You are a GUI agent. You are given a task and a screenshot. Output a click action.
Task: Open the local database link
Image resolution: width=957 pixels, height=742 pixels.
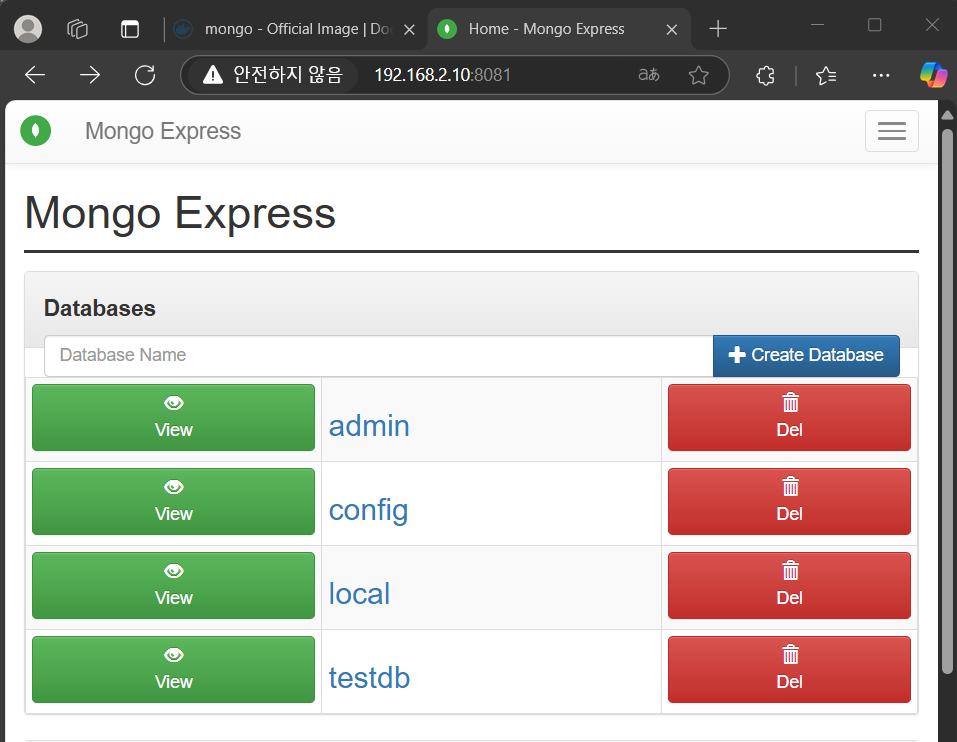pos(359,594)
